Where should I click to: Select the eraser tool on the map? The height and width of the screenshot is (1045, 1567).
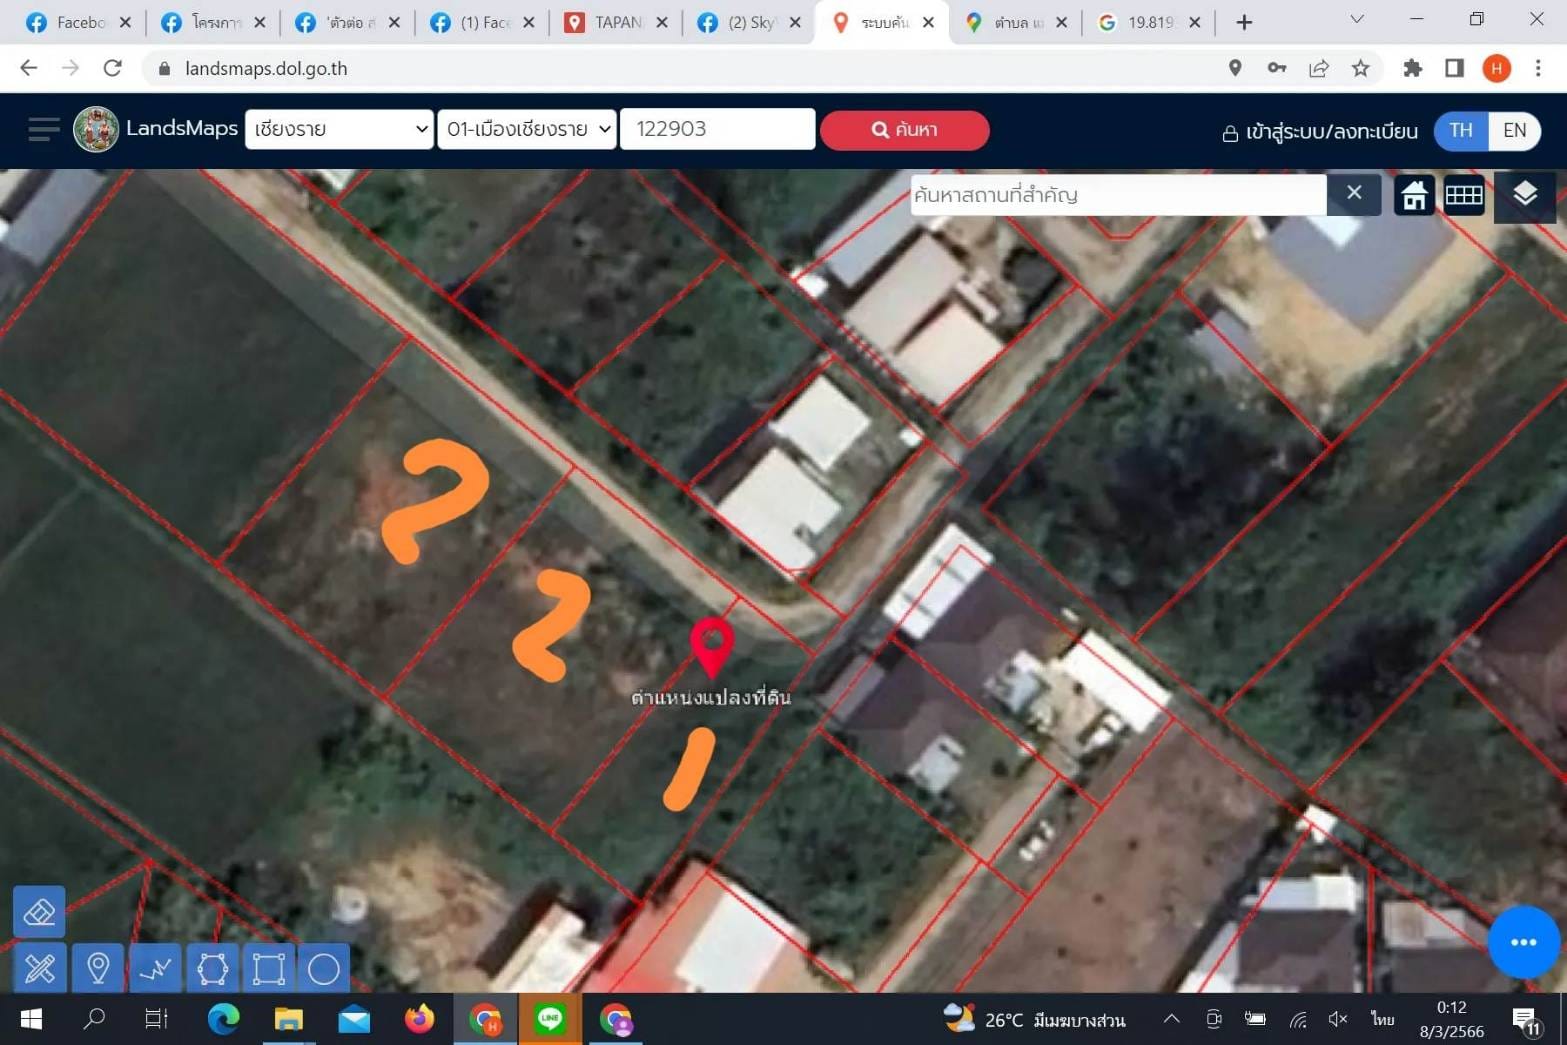pos(39,911)
